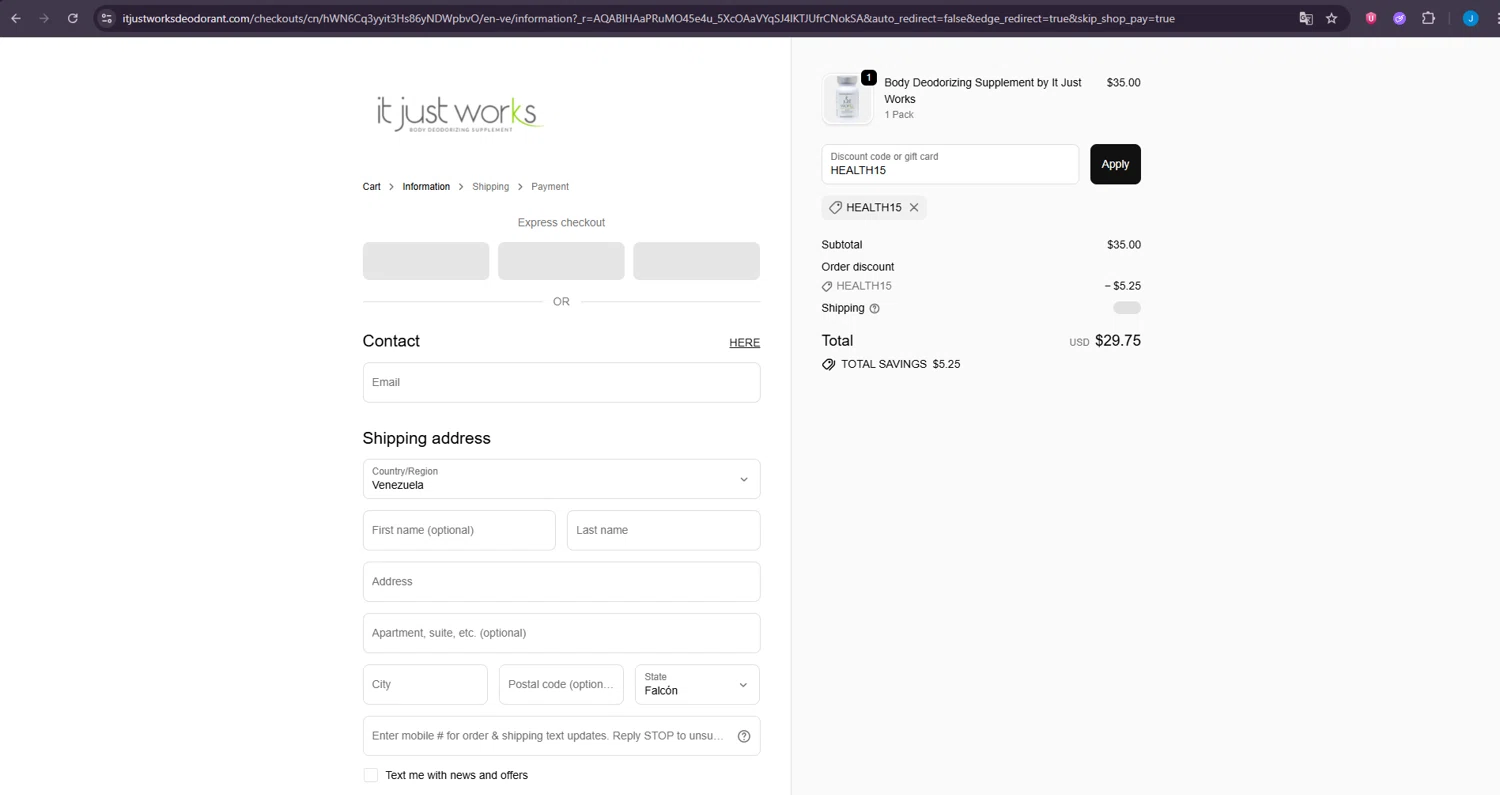Click the HERE link beside Contact
The height and width of the screenshot is (795, 1500).
click(744, 342)
